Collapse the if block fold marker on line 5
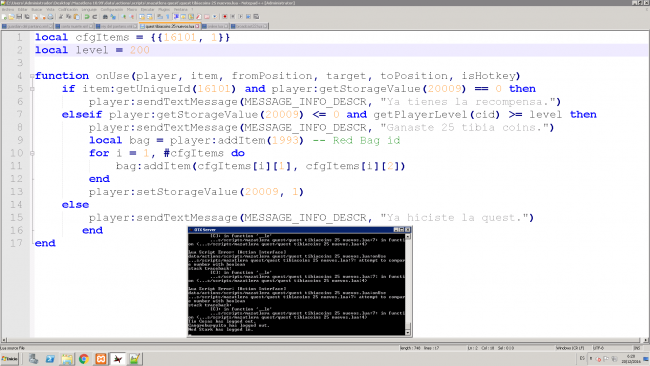The width and height of the screenshot is (650, 366). [x=32, y=89]
